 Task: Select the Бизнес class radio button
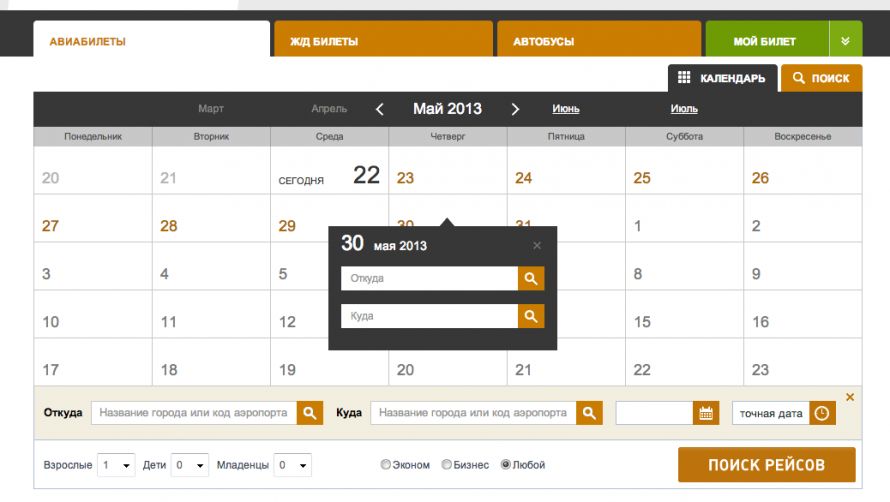click(x=447, y=465)
